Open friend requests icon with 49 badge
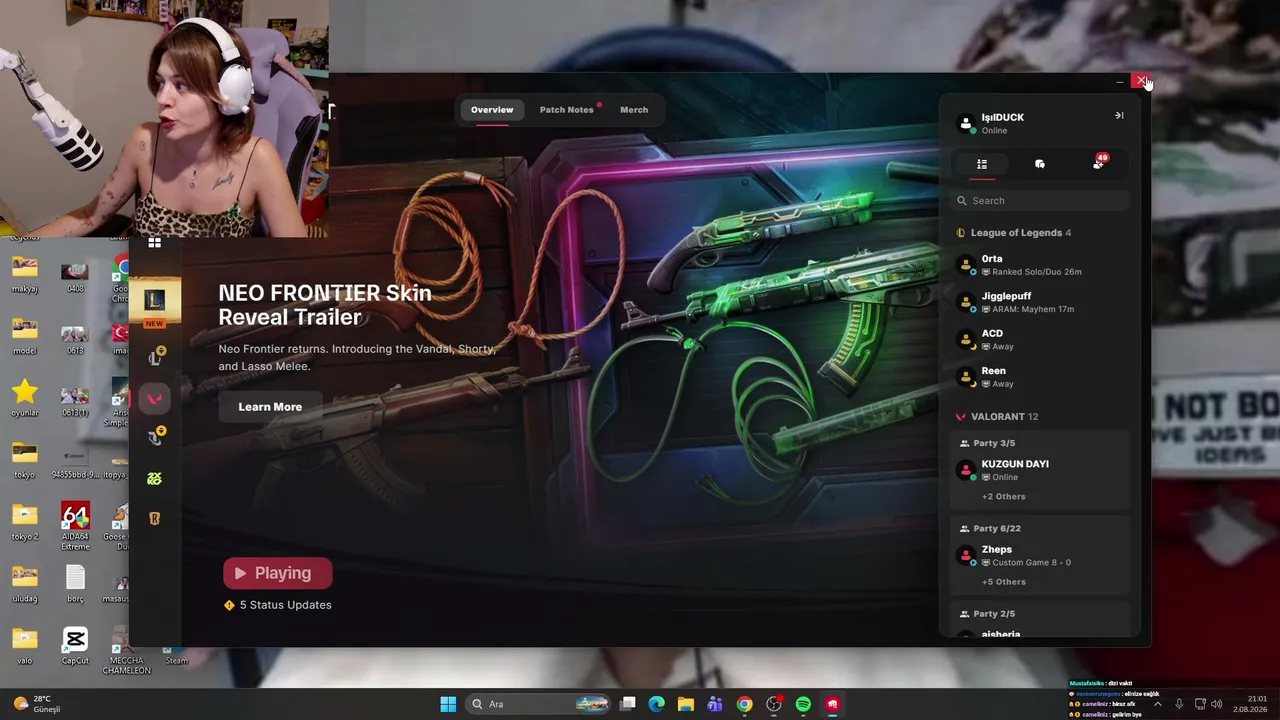 coord(1099,163)
